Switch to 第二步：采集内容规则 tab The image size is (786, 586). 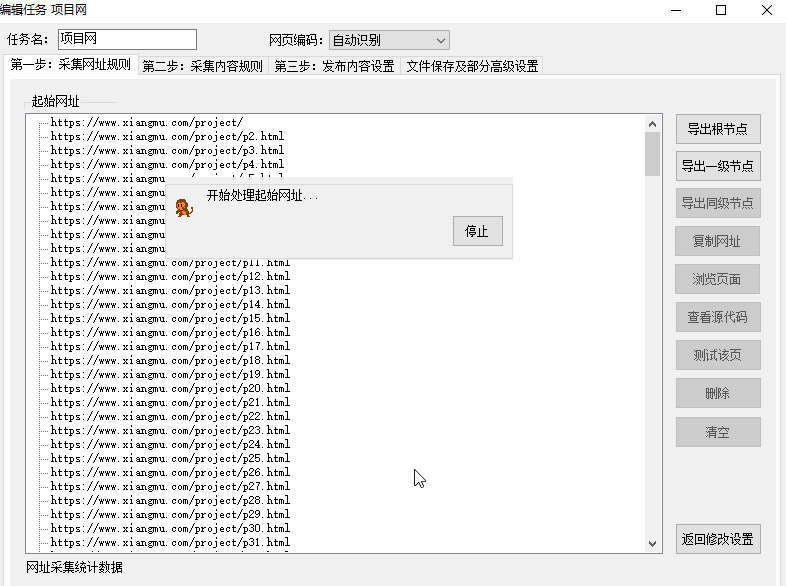[x=203, y=66]
